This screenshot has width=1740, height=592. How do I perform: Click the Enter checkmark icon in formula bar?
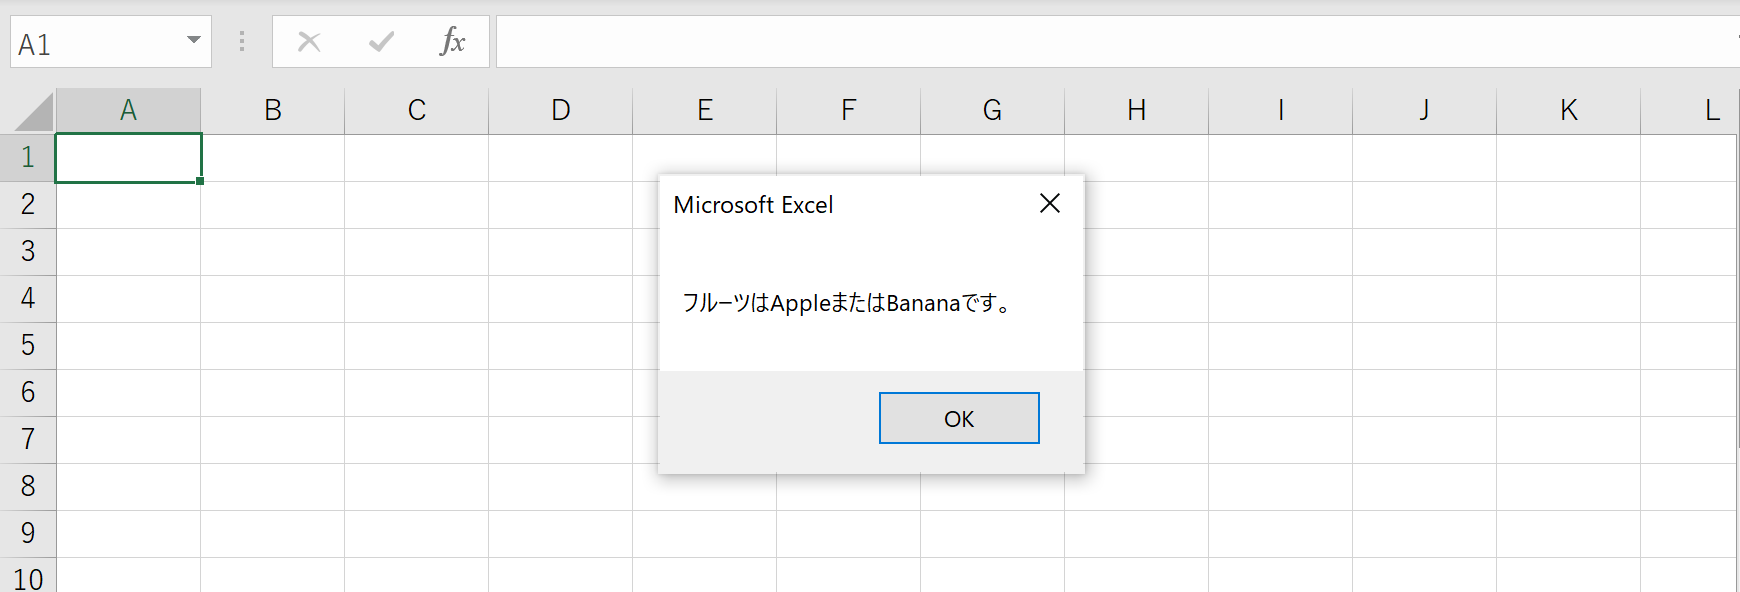pyautogui.click(x=381, y=42)
